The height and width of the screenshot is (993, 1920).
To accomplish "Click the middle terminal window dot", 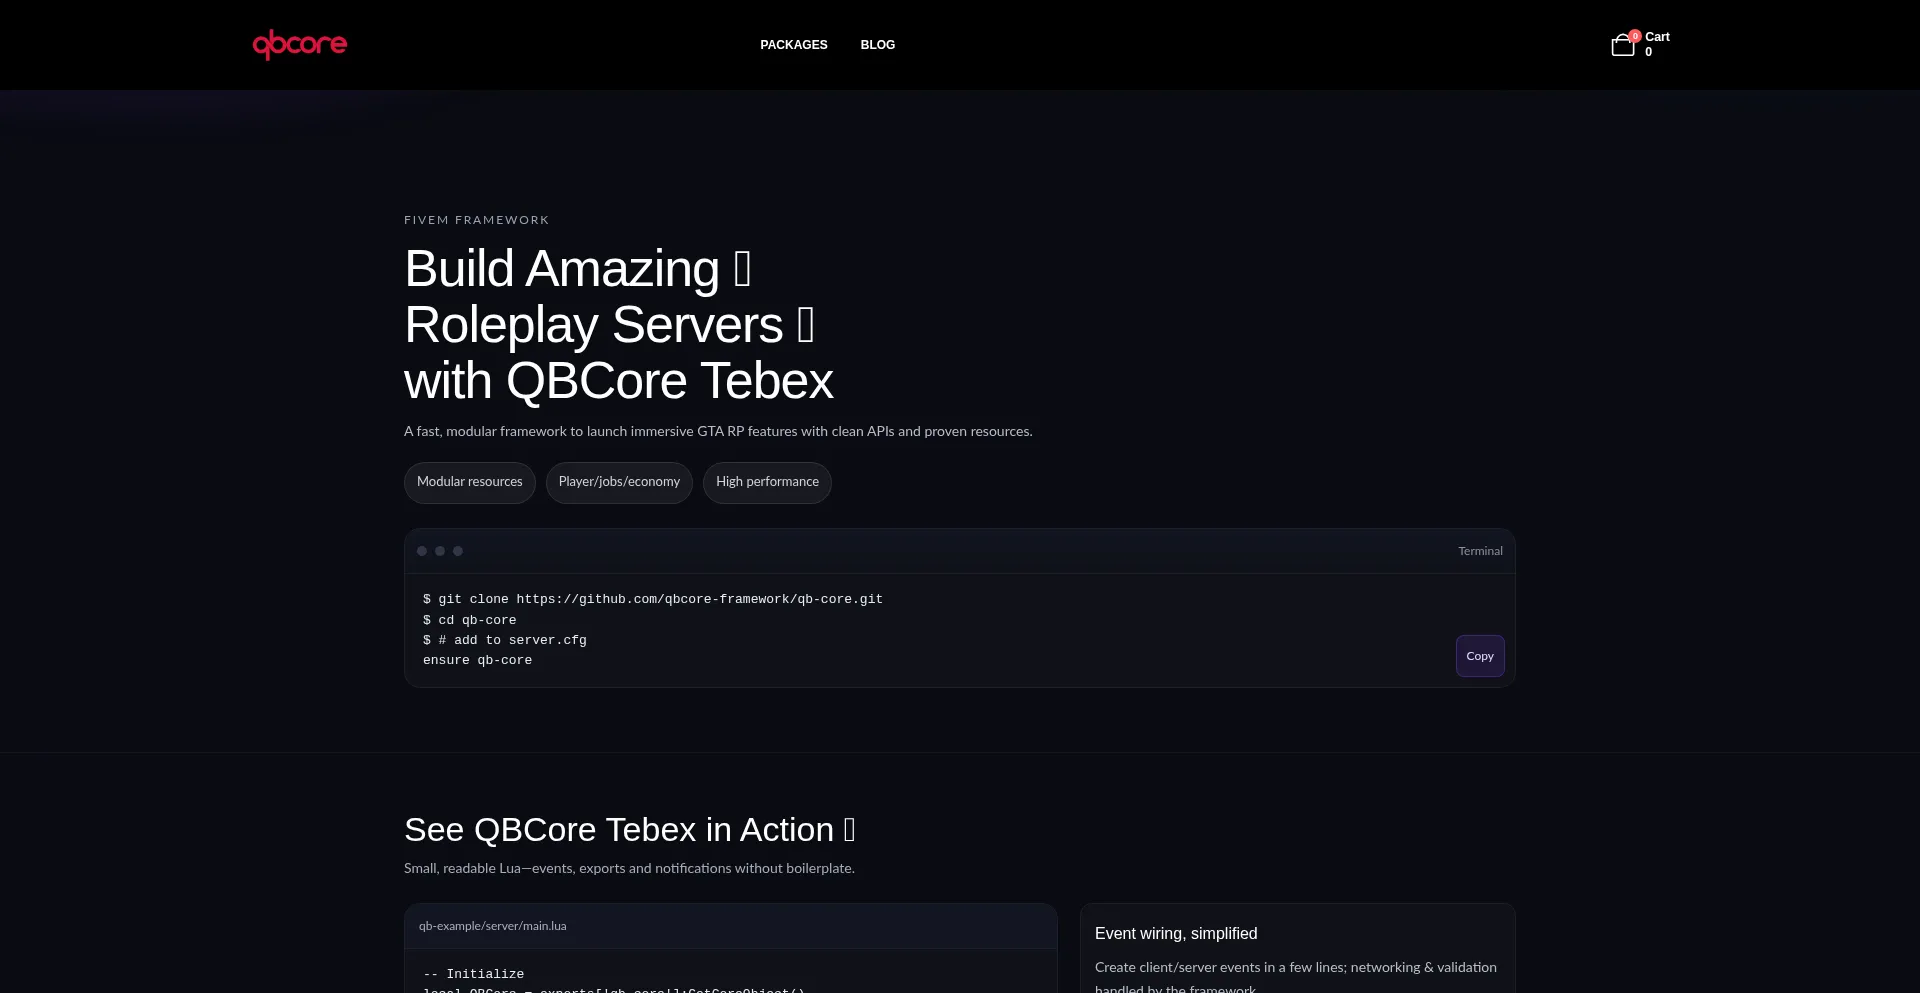I will click(x=440, y=551).
